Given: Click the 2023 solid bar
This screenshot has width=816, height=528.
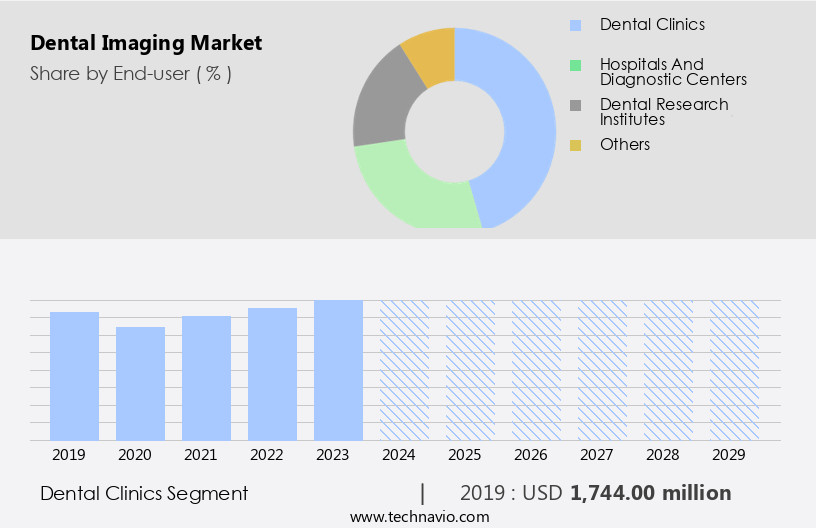Looking at the screenshot, I should click(x=338, y=370).
